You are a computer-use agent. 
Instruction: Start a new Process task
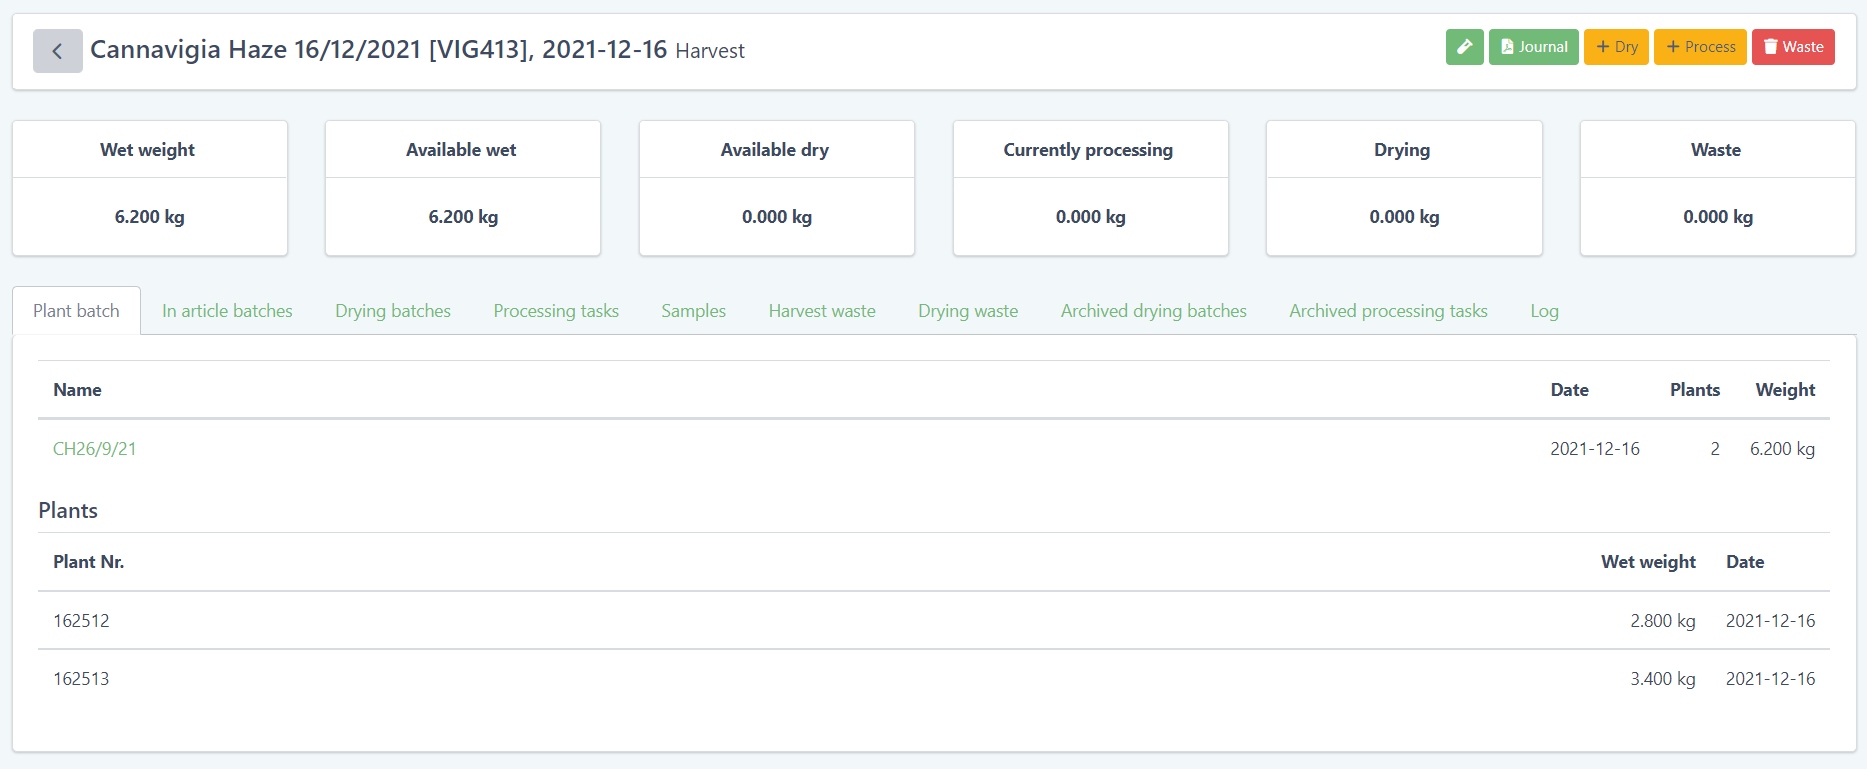click(x=1699, y=47)
